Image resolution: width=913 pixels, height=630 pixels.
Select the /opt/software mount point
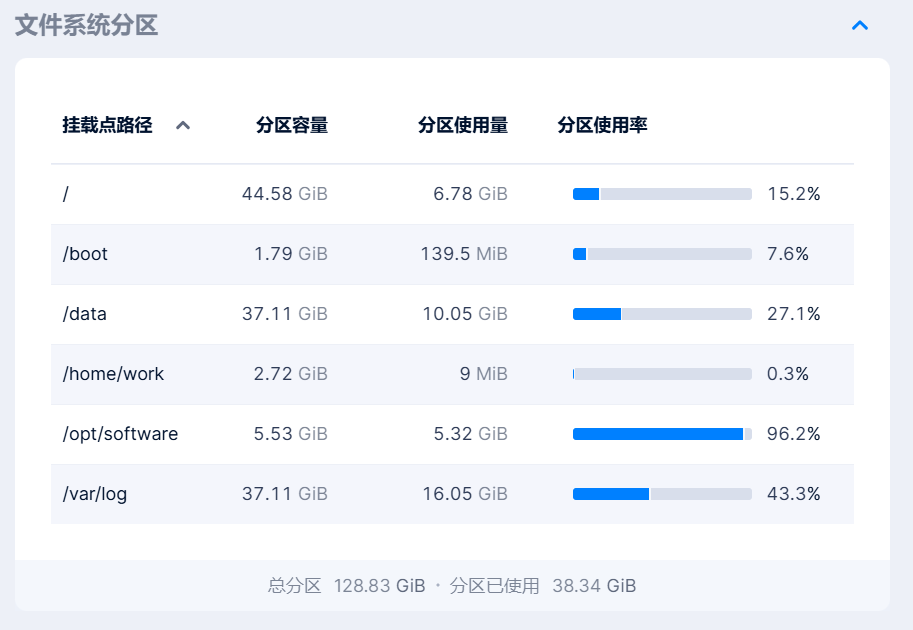(120, 434)
